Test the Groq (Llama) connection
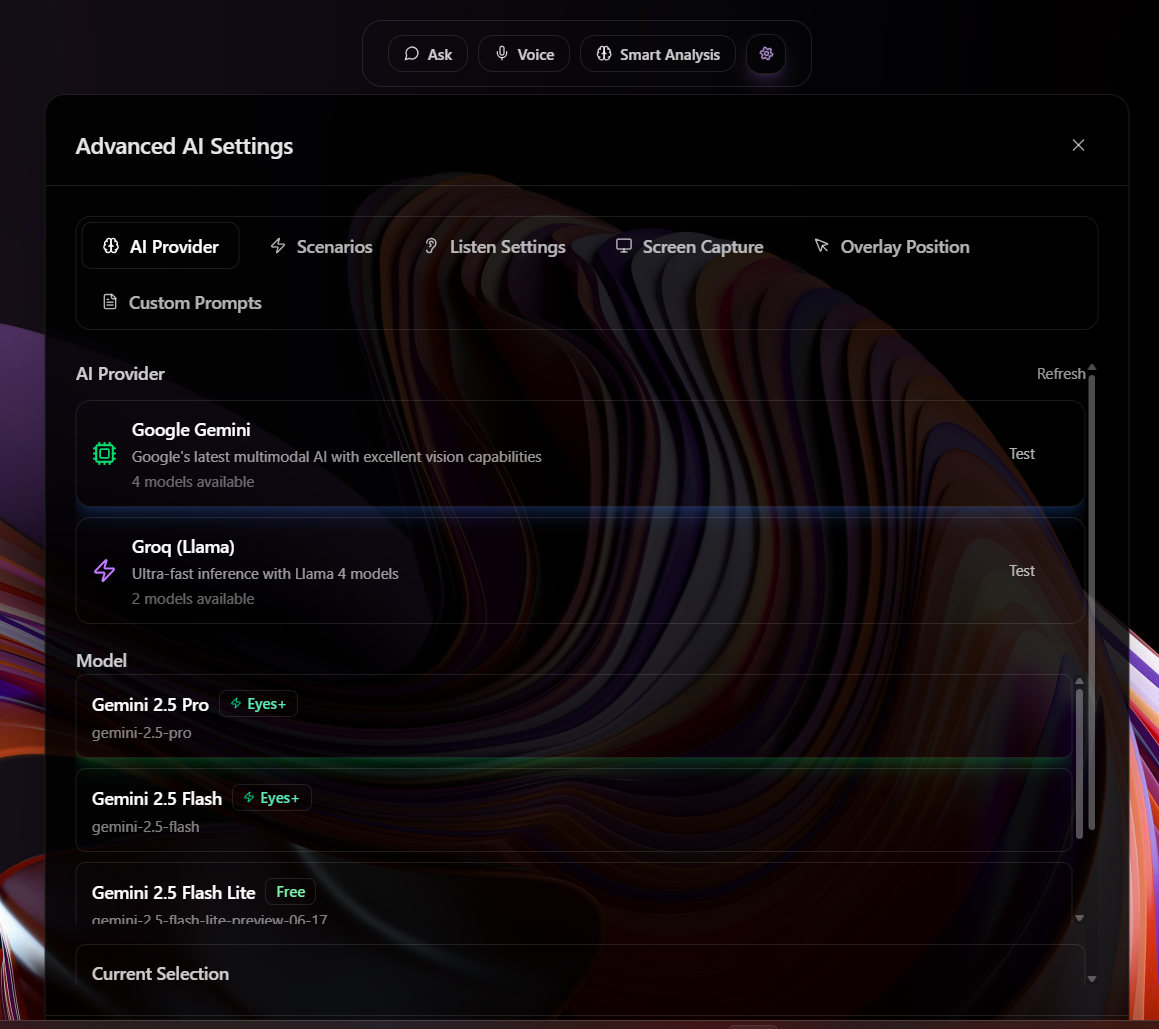 point(1022,570)
